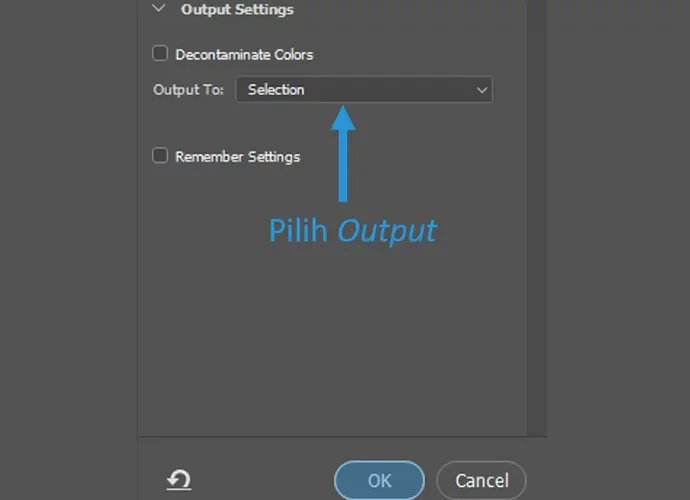Click the reset workspace arrow icon
Screen dimensions: 690x500
(179, 479)
